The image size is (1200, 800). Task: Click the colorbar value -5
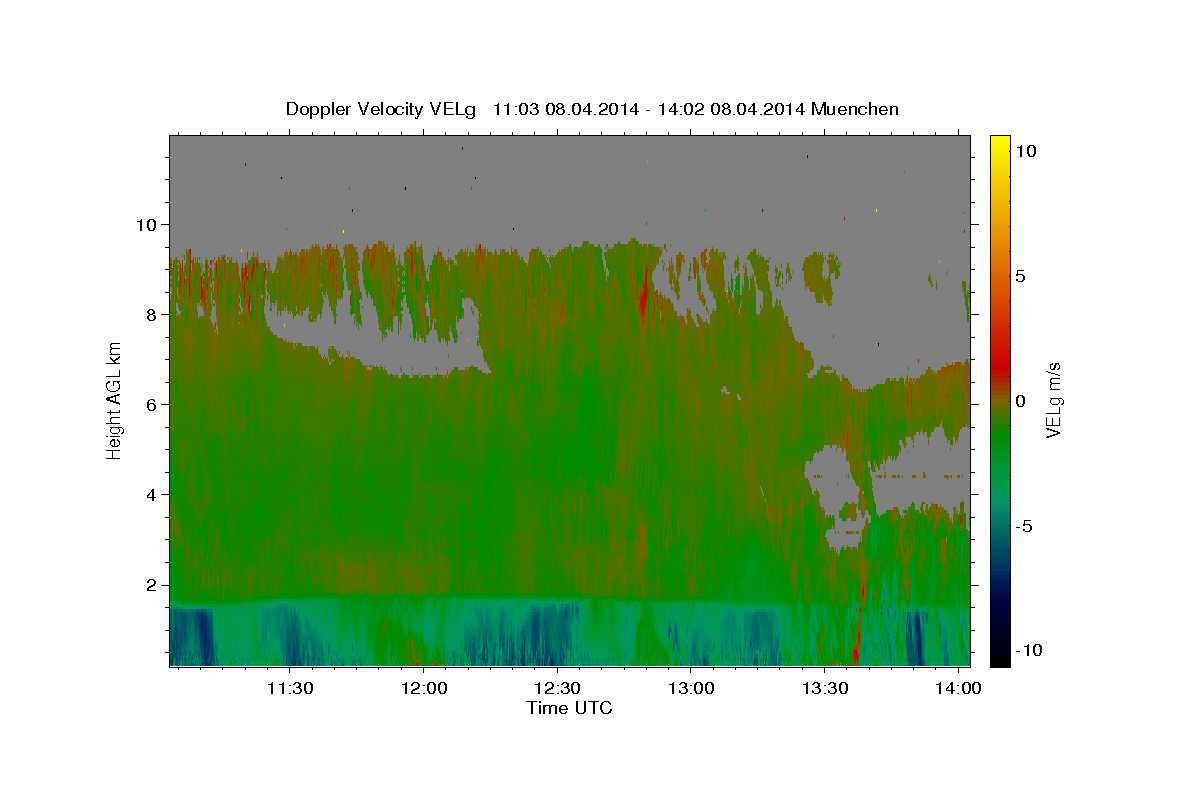click(x=1025, y=526)
